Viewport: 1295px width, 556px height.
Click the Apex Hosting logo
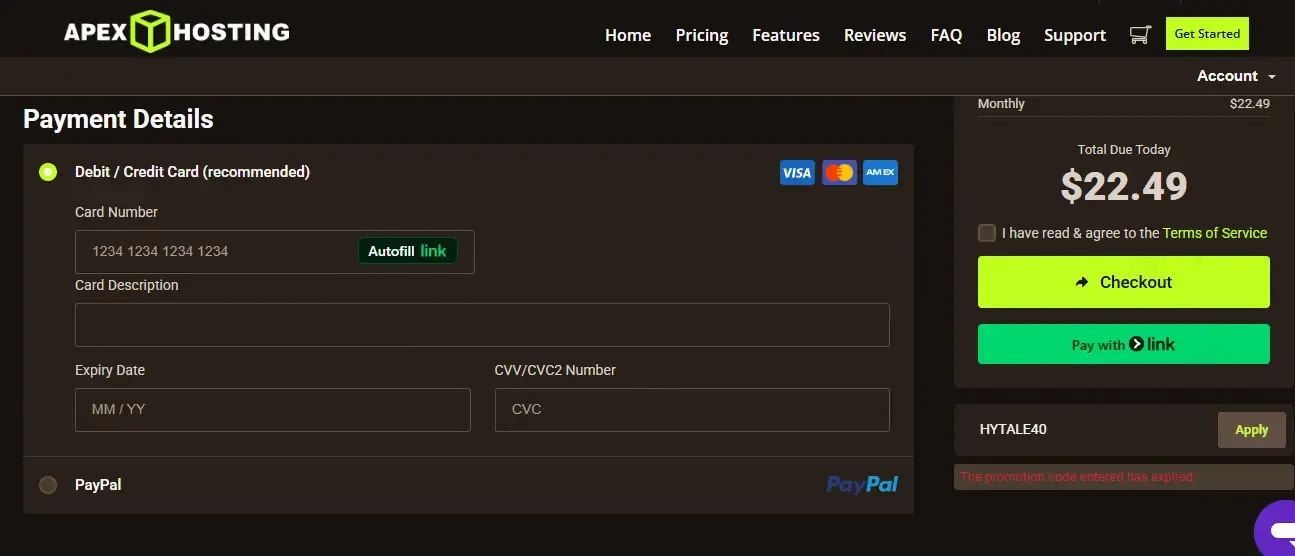click(177, 31)
